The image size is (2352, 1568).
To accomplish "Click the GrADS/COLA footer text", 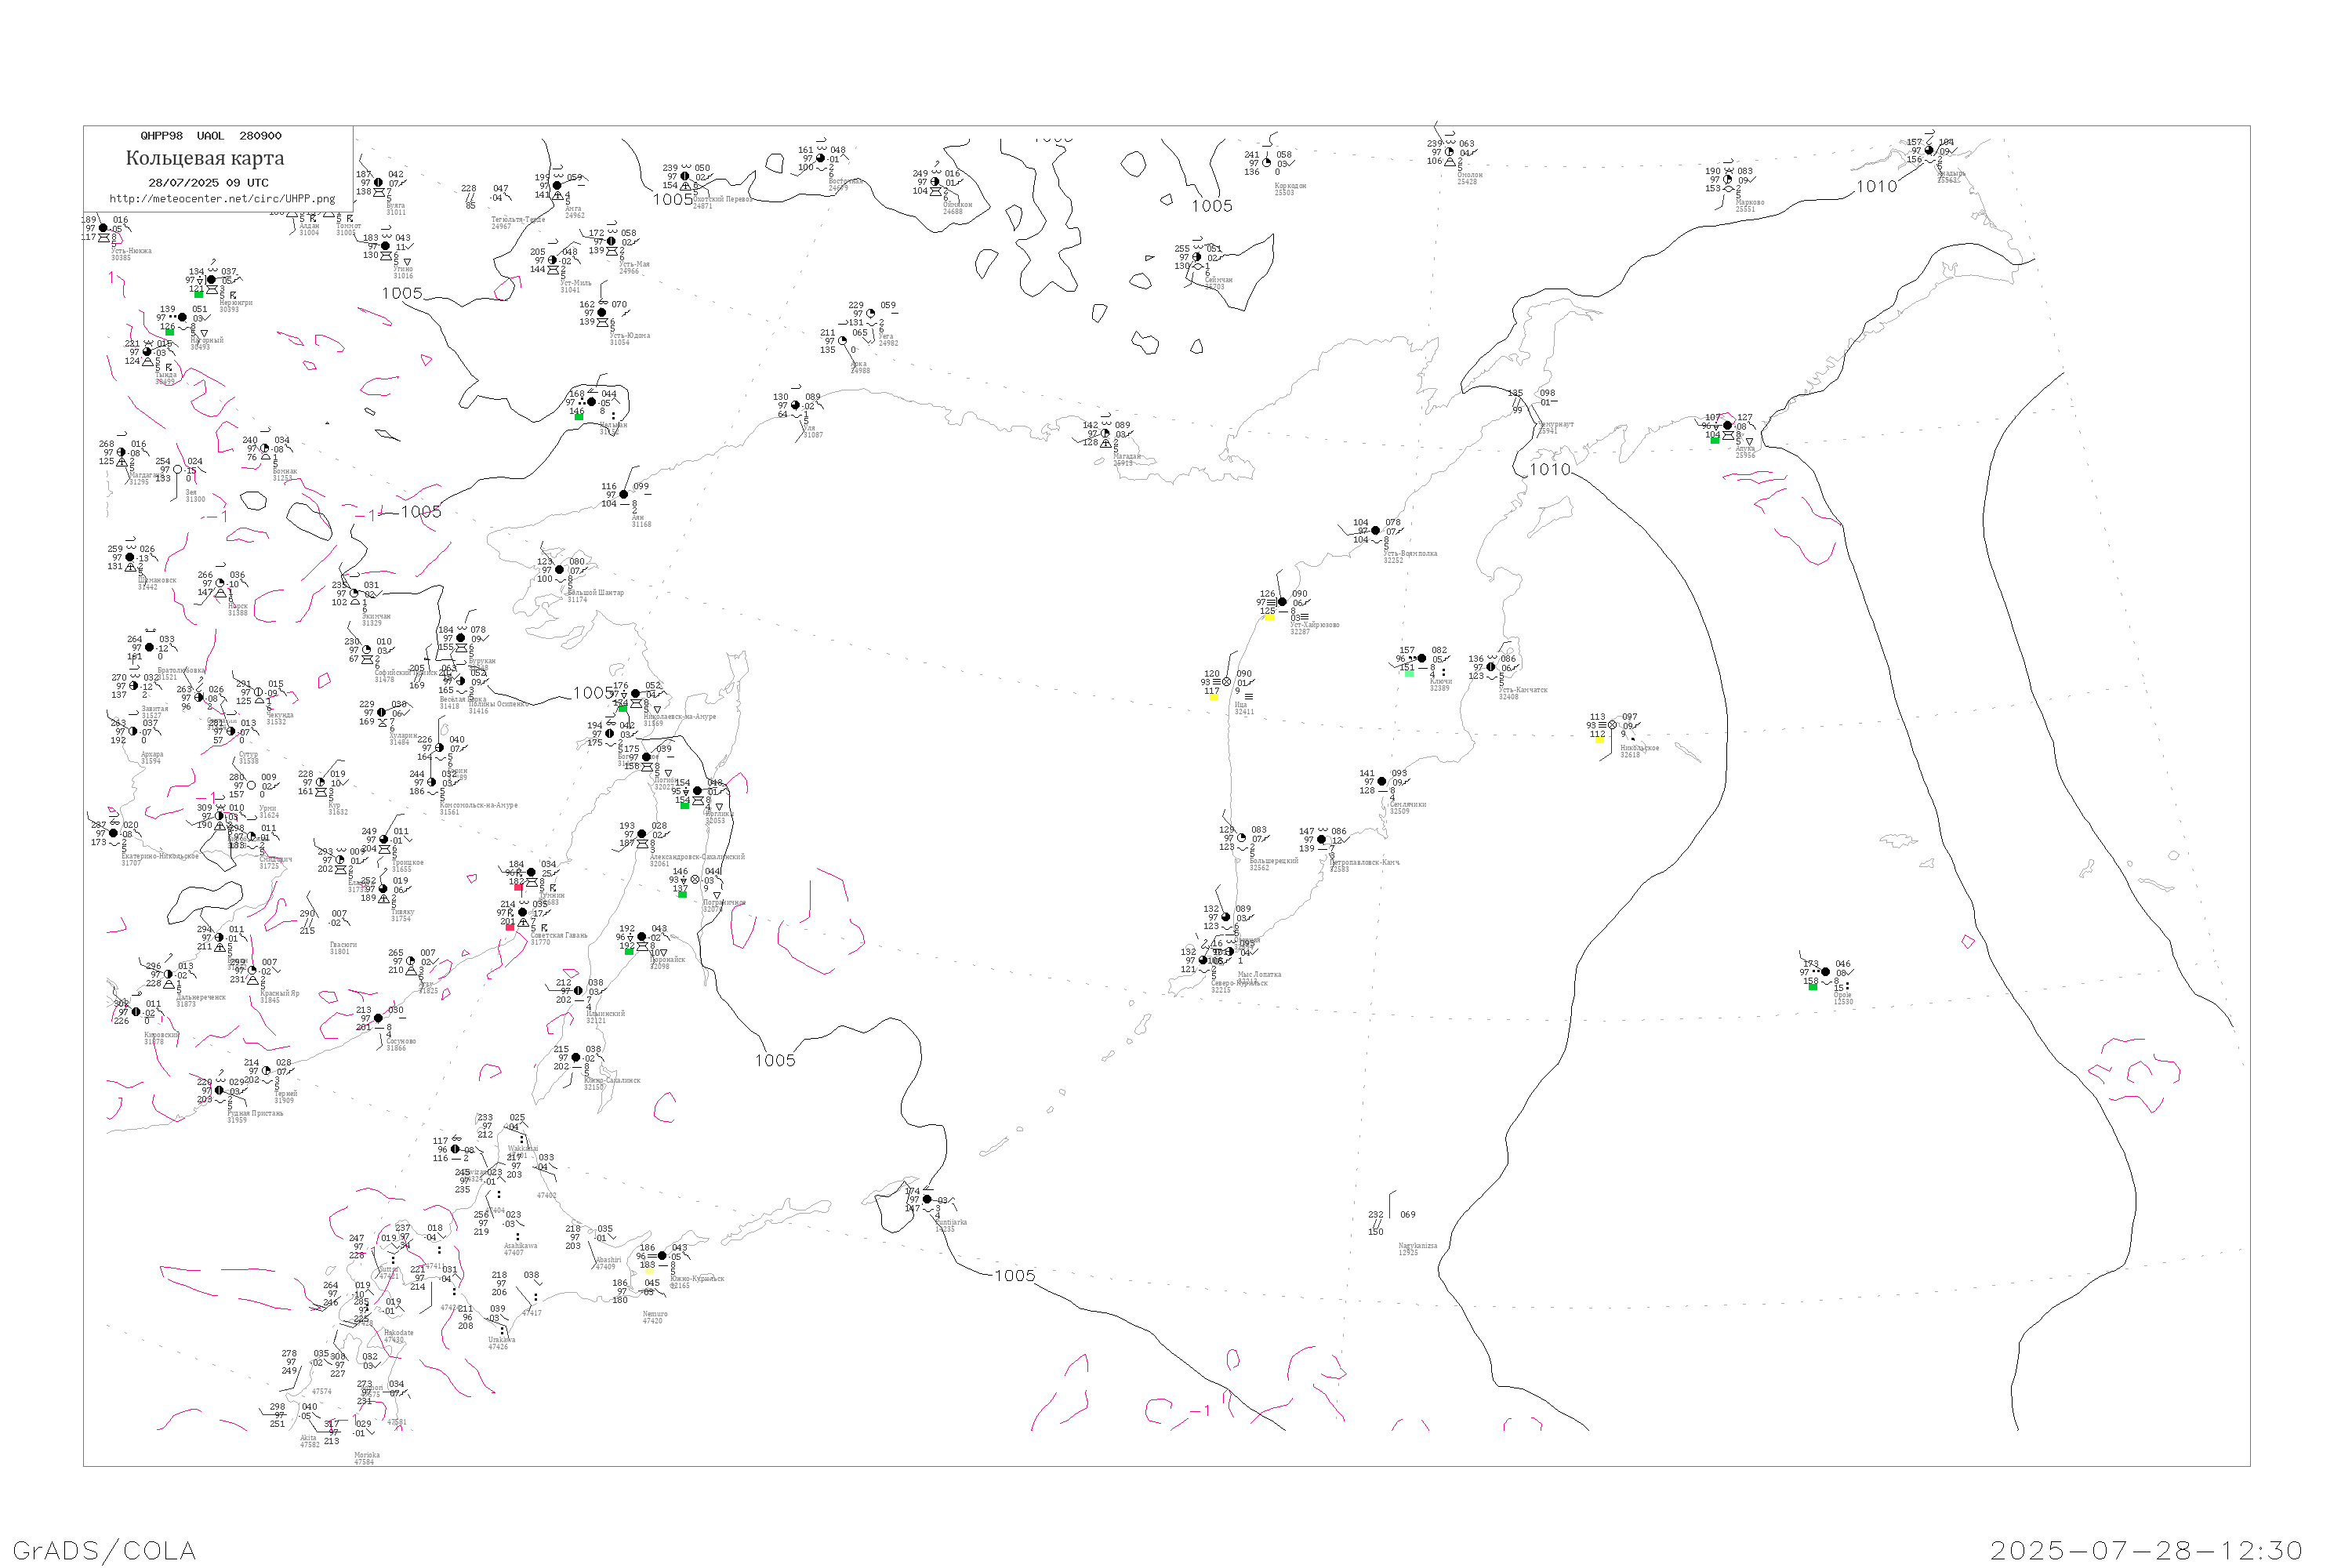I will tap(104, 1551).
